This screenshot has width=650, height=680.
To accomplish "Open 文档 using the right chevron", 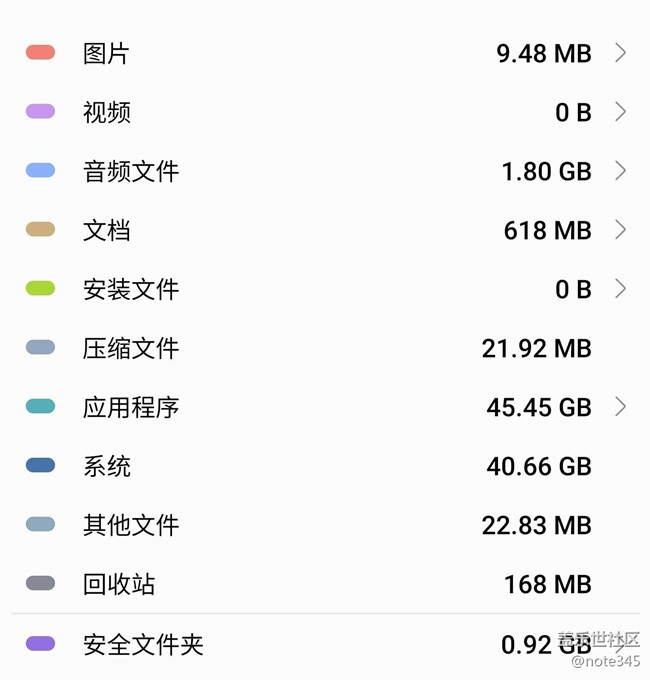I will click(620, 230).
